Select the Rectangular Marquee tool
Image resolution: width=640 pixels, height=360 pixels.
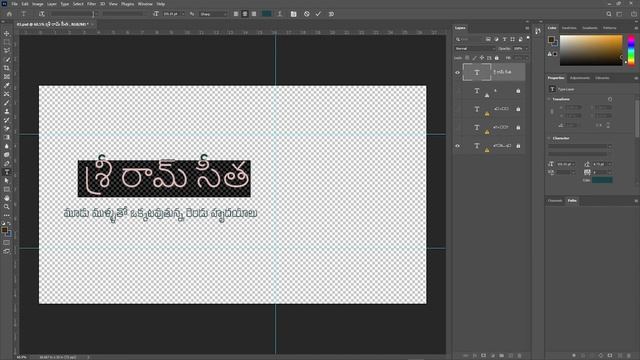(7, 42)
